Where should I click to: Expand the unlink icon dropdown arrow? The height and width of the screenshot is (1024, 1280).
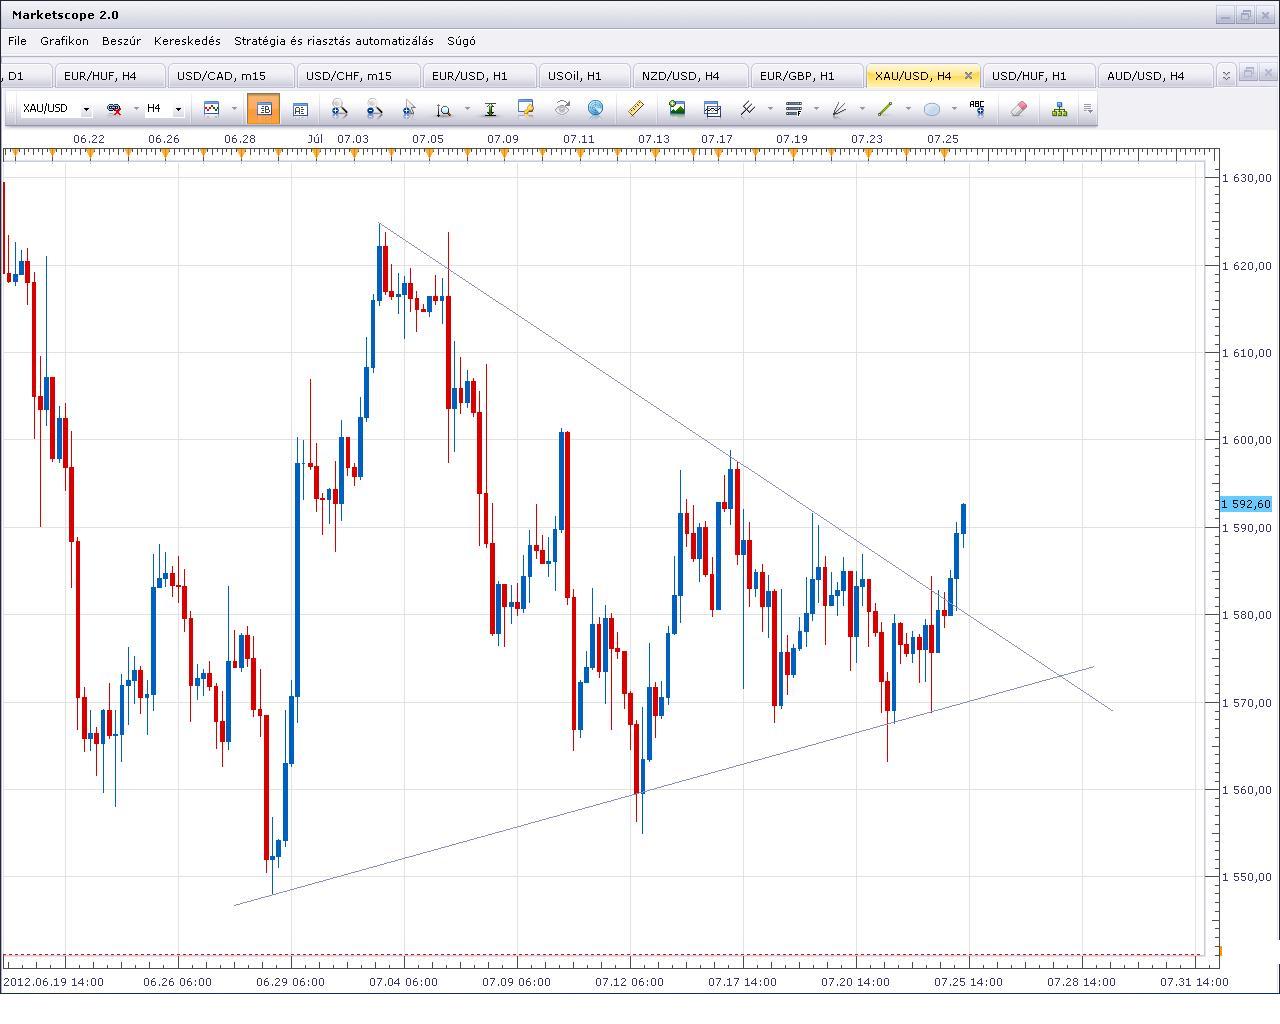coord(135,109)
